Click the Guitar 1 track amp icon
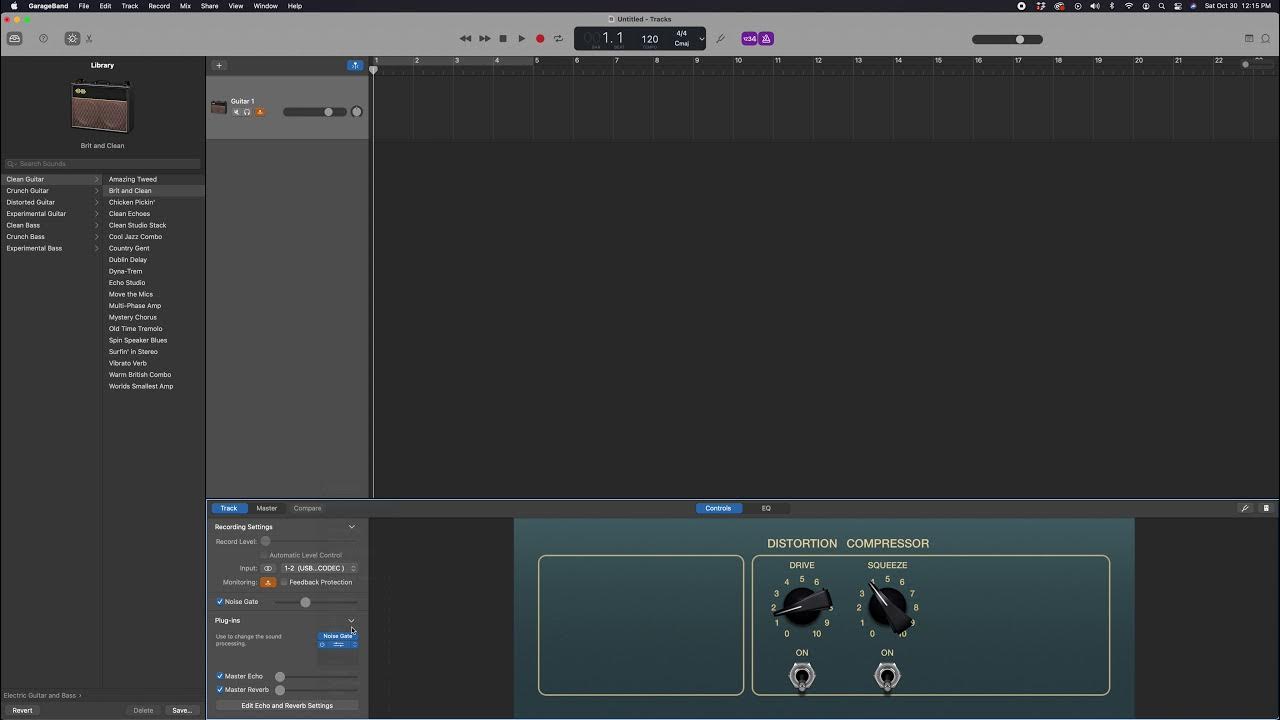 [219, 107]
